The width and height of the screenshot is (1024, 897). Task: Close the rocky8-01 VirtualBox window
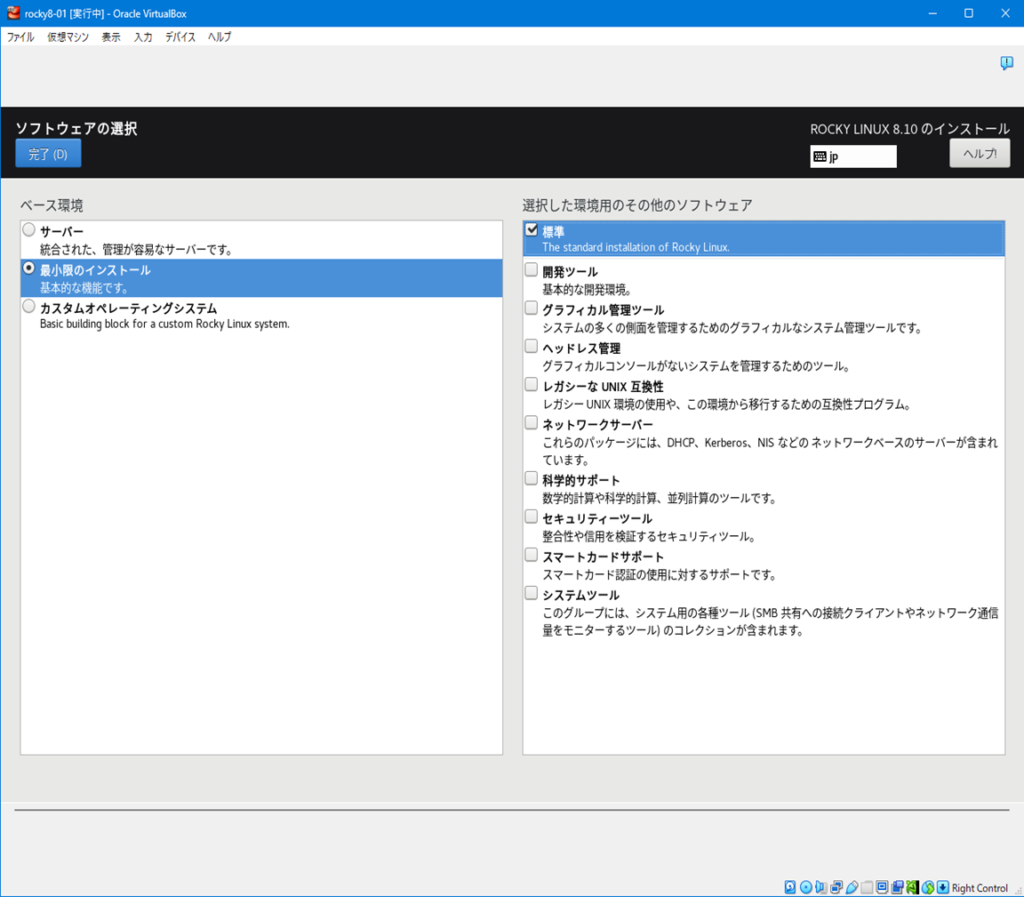click(x=1005, y=13)
